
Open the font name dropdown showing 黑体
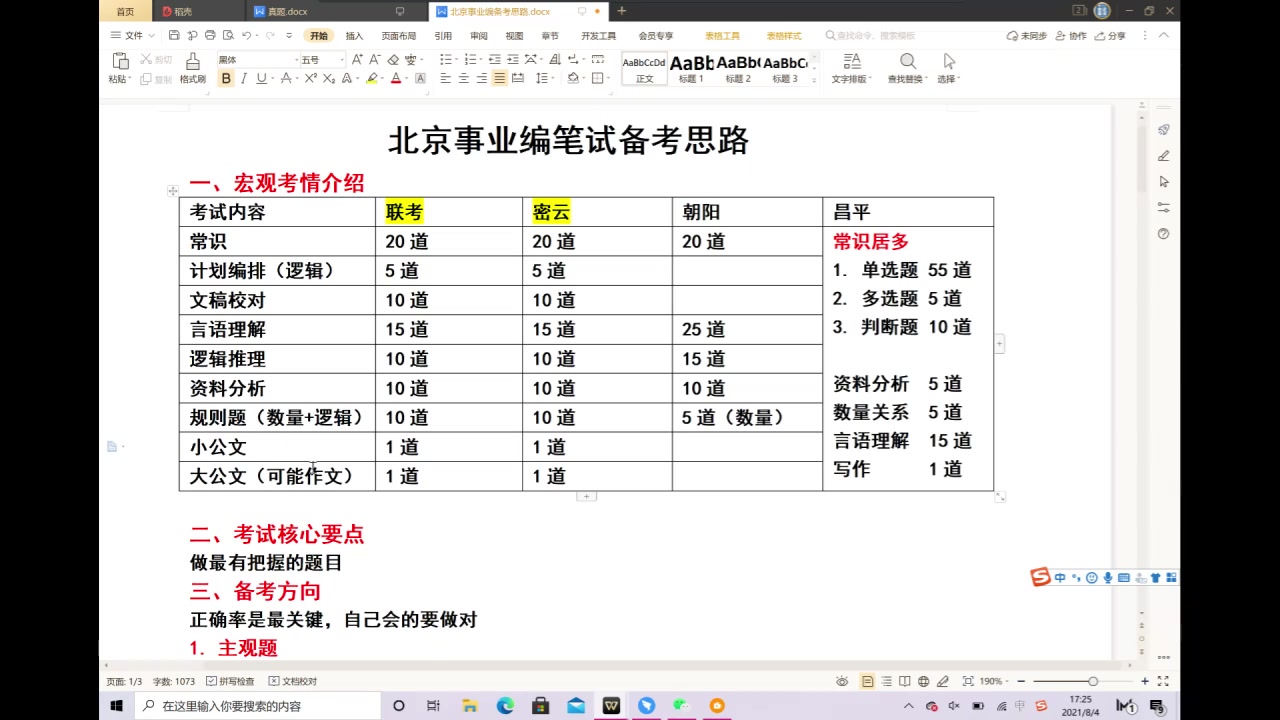296,60
